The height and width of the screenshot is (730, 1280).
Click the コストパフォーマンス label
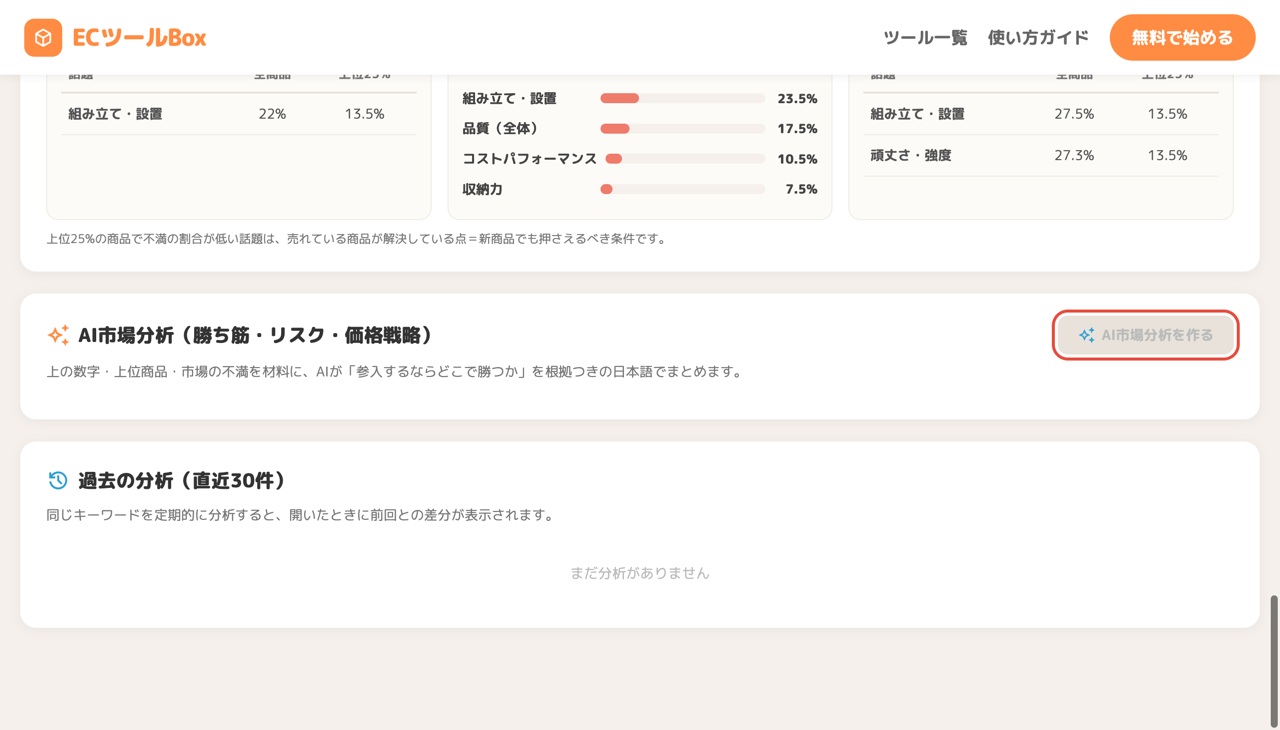[x=530, y=159]
